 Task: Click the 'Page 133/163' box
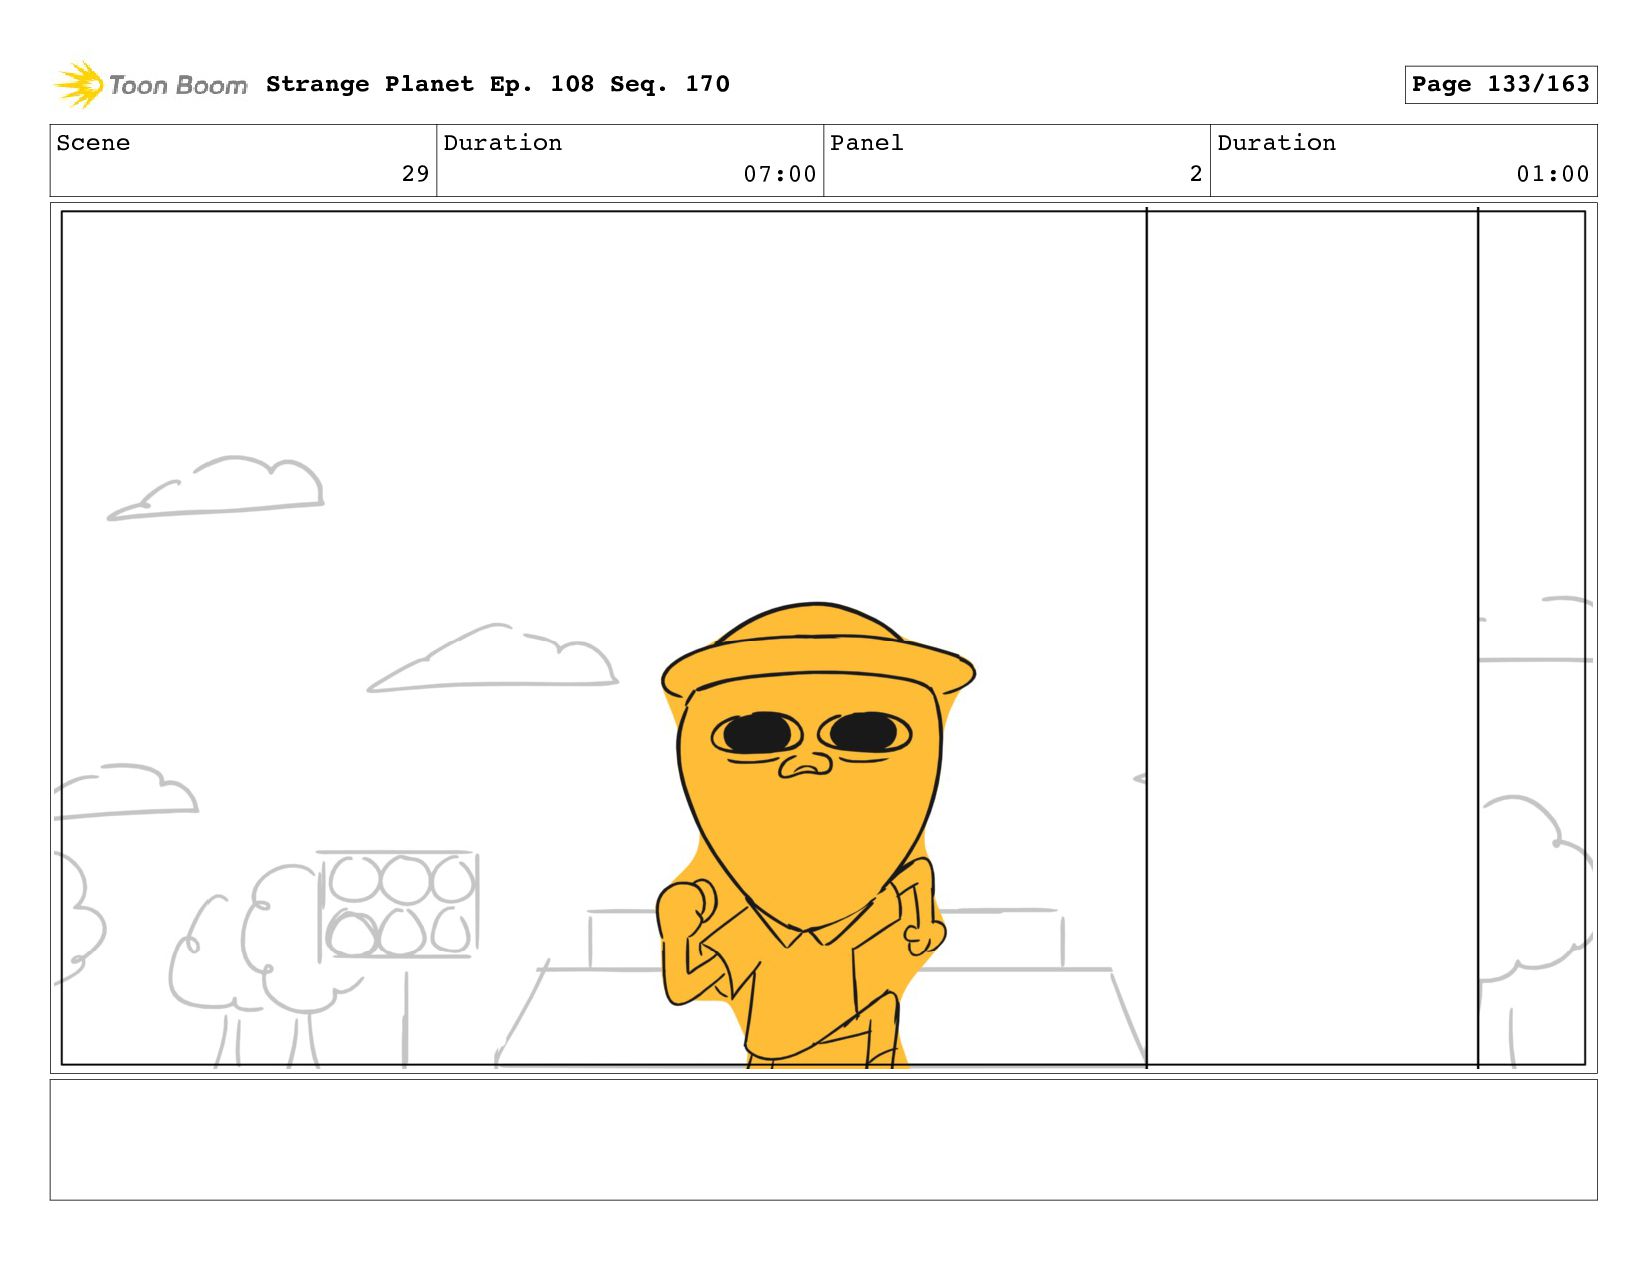(1500, 84)
